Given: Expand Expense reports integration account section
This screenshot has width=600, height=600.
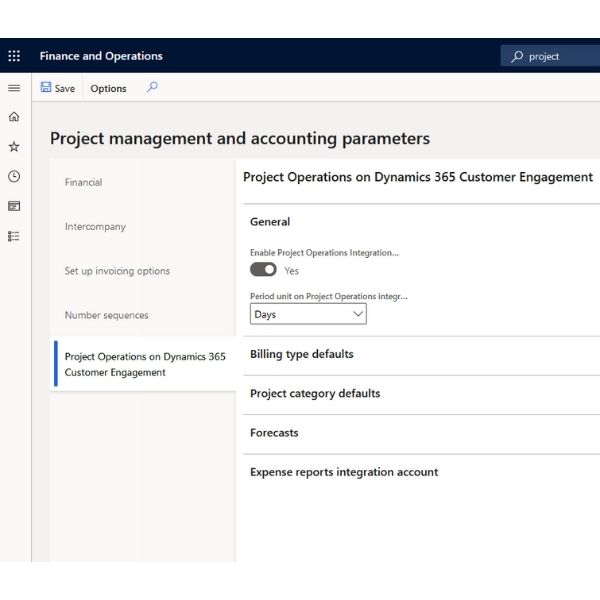Looking at the screenshot, I should point(421,473).
